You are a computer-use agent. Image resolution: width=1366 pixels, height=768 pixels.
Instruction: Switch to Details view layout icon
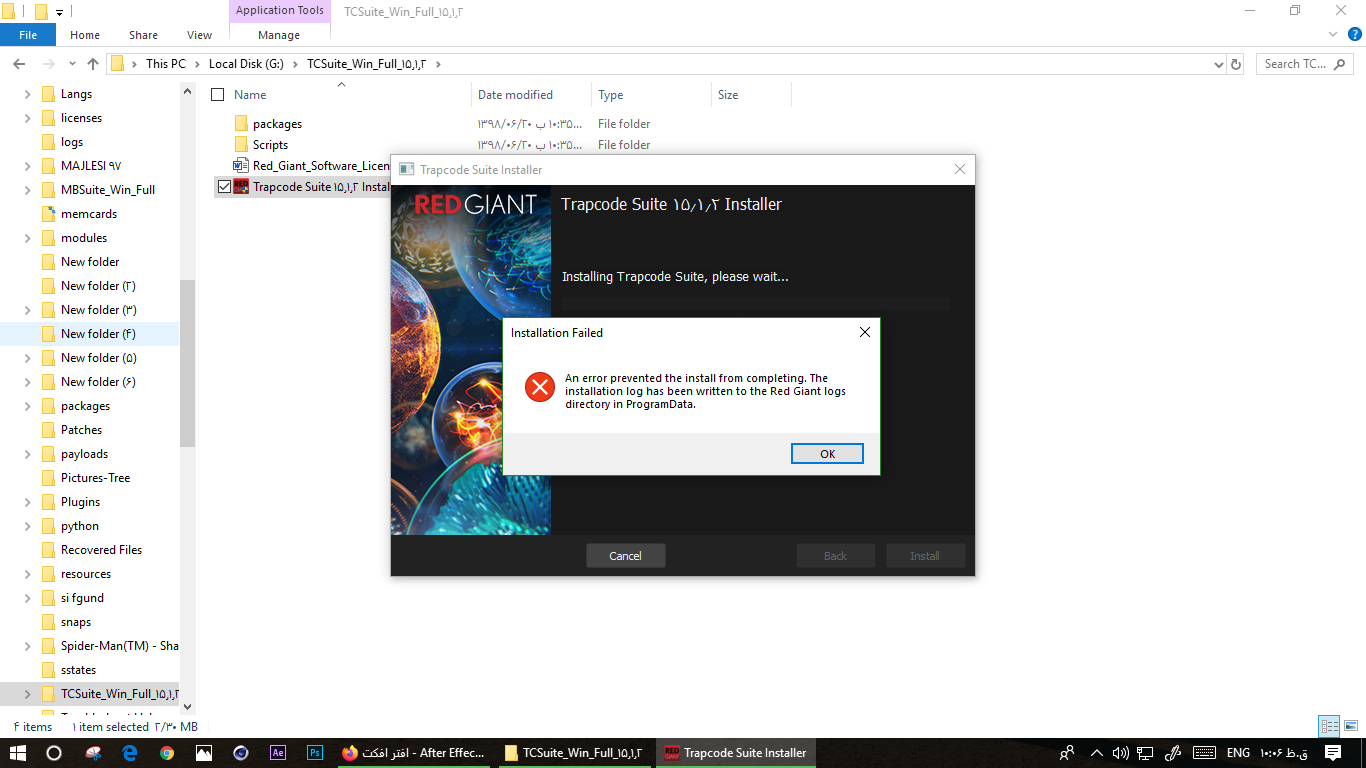[1329, 727]
